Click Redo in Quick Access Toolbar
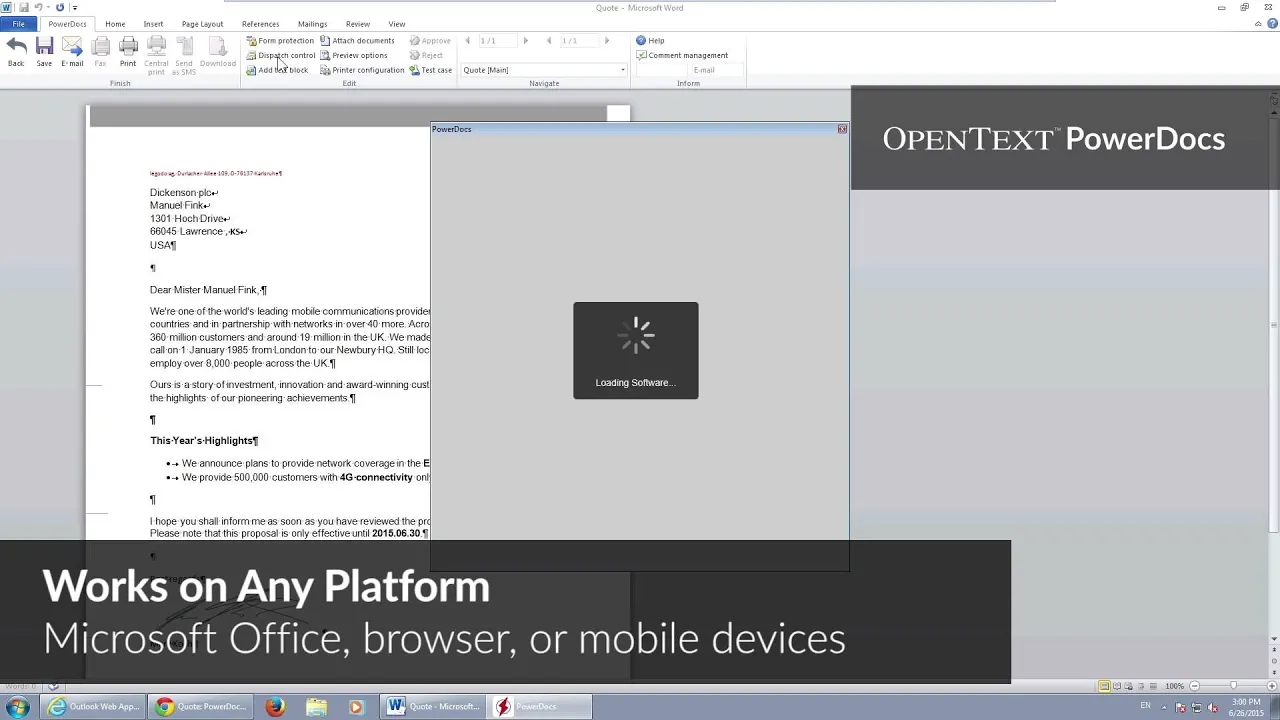 pos(60,7)
